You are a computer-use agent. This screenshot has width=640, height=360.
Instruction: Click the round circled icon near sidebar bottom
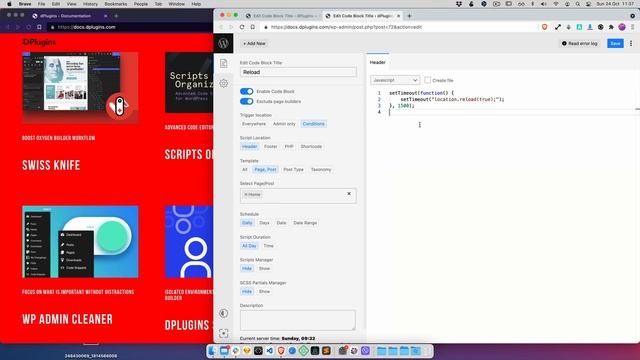[223, 313]
